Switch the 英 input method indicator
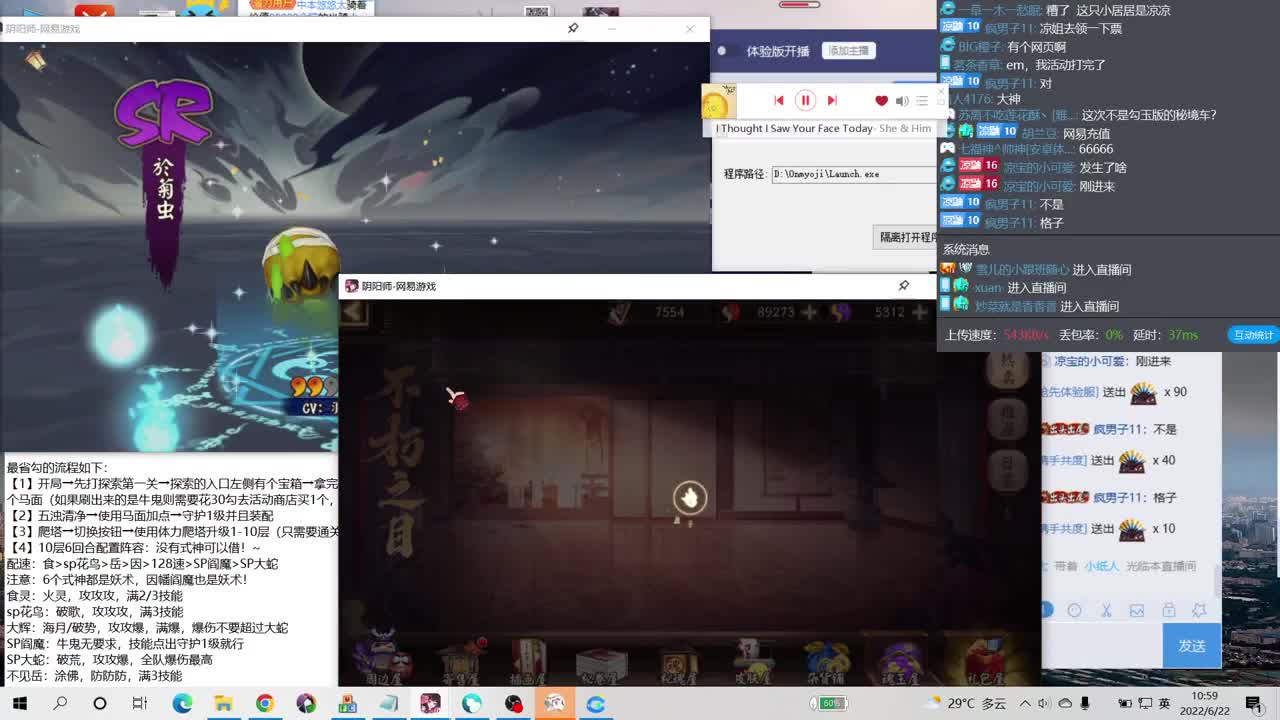The image size is (1280, 720). coord(1163,704)
